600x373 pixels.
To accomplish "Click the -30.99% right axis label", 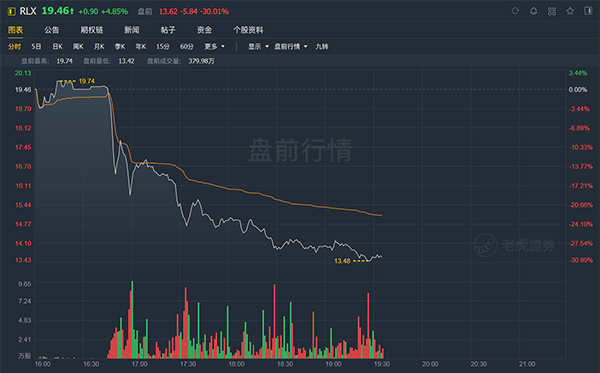I will [x=581, y=260].
